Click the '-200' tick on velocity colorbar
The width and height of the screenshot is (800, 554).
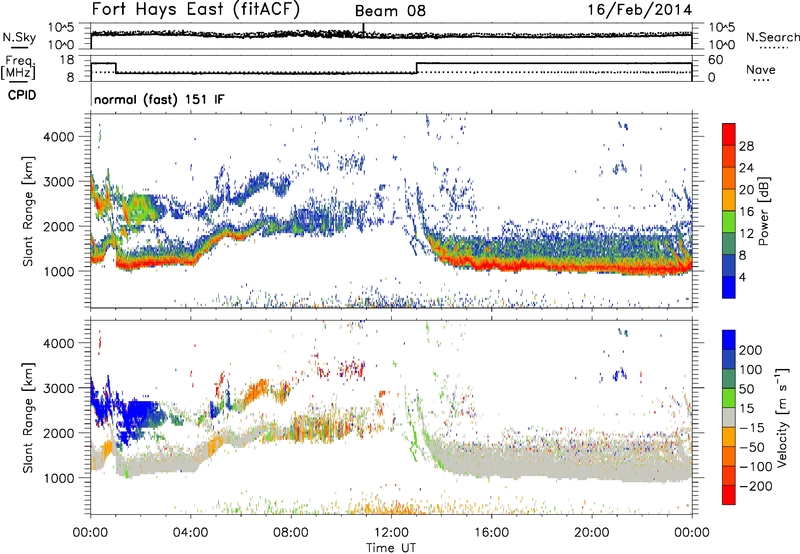click(x=756, y=486)
